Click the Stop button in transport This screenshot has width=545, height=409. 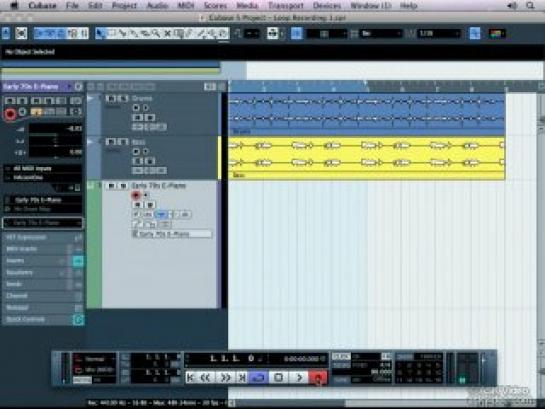click(x=278, y=377)
